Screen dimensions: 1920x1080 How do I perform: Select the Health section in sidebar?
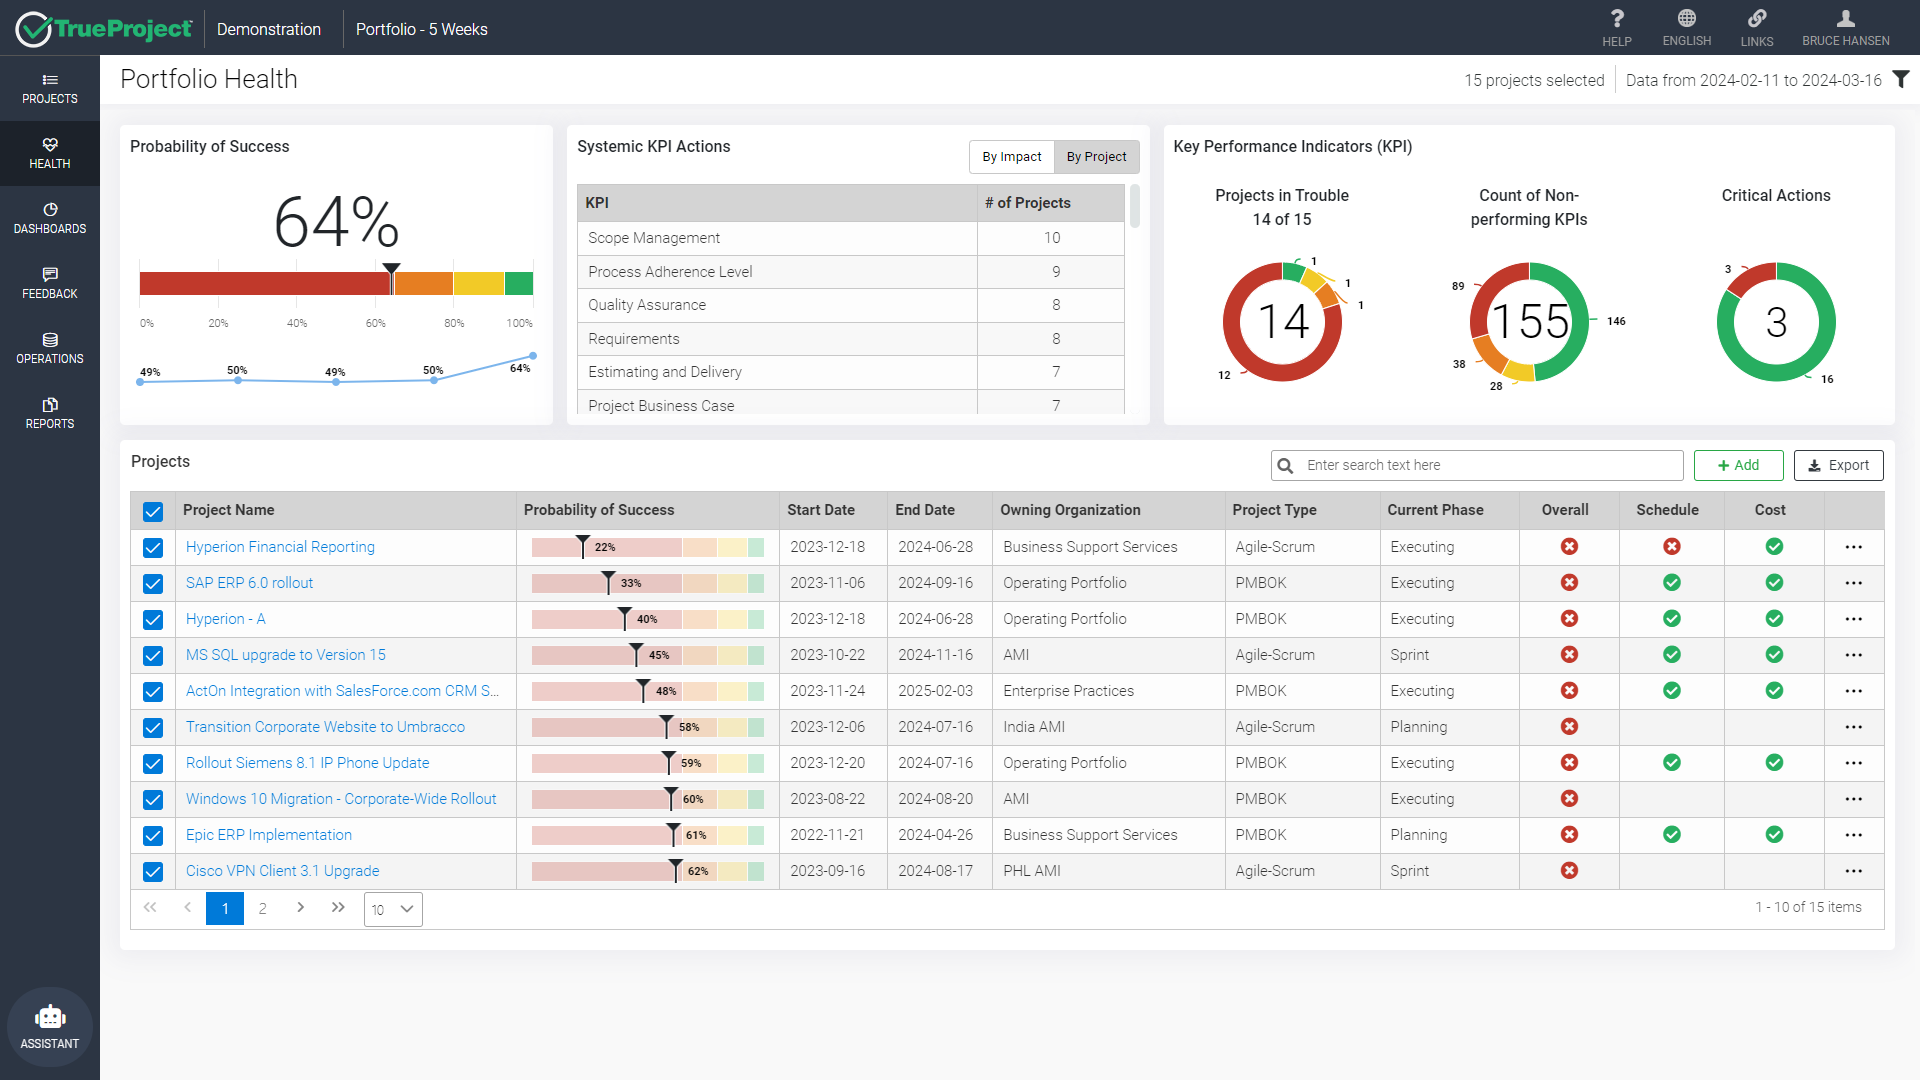coord(50,152)
